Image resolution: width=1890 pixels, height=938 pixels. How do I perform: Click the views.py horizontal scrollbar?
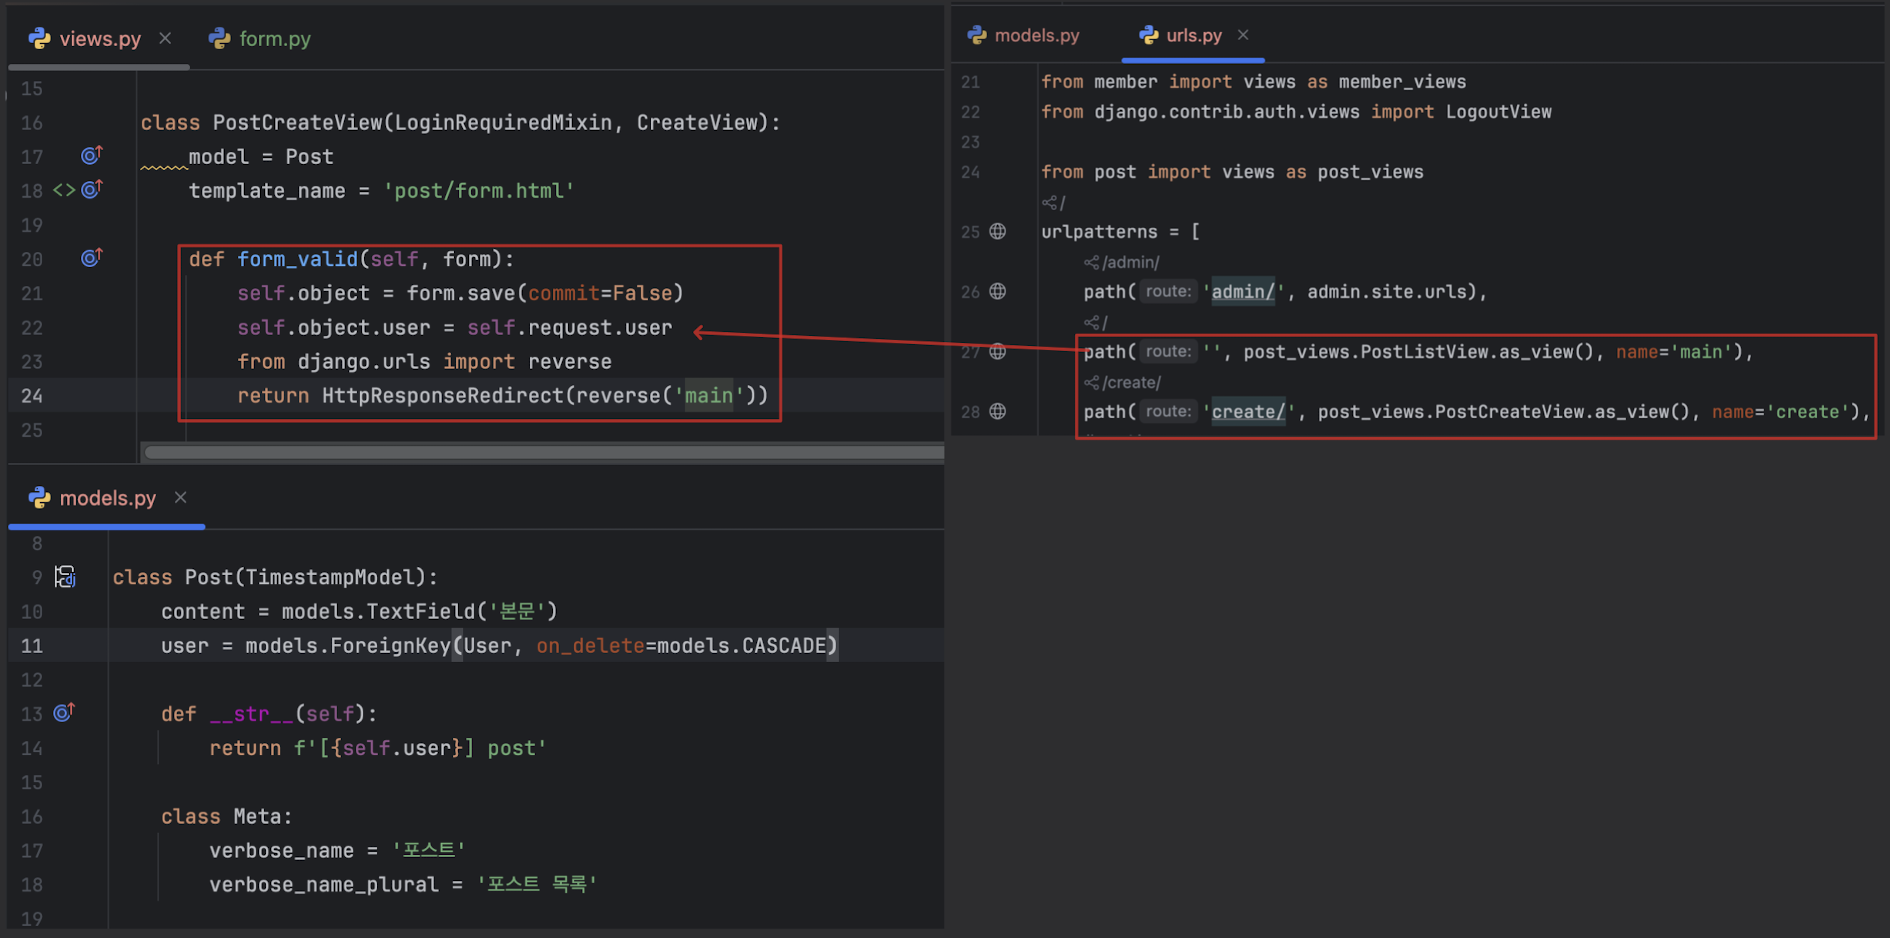tap(544, 453)
